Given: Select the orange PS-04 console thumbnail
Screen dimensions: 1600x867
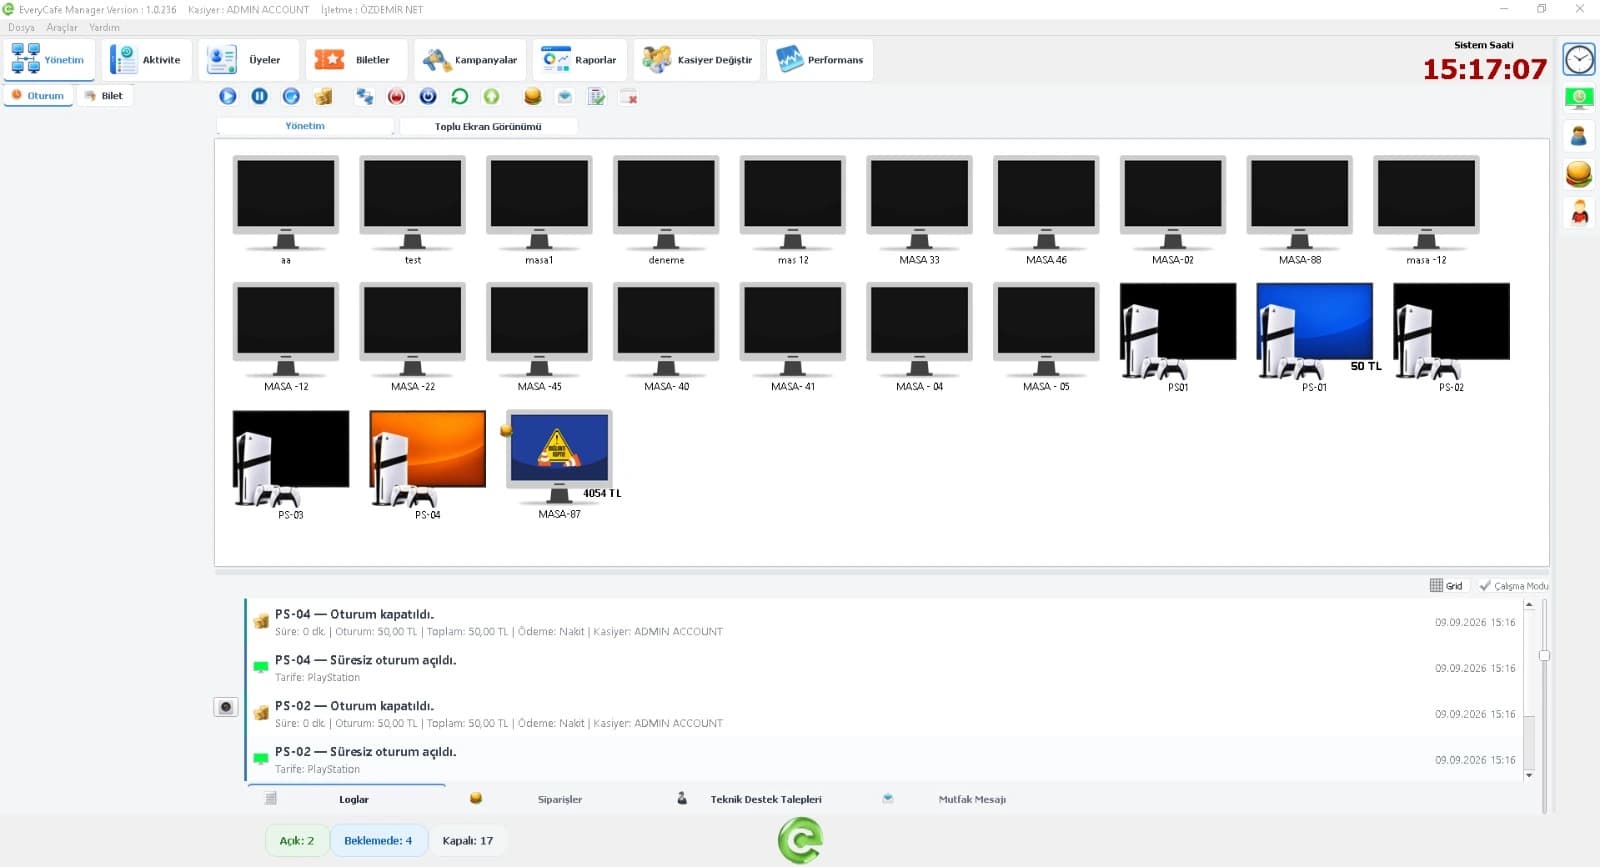Looking at the screenshot, I should (x=427, y=464).
